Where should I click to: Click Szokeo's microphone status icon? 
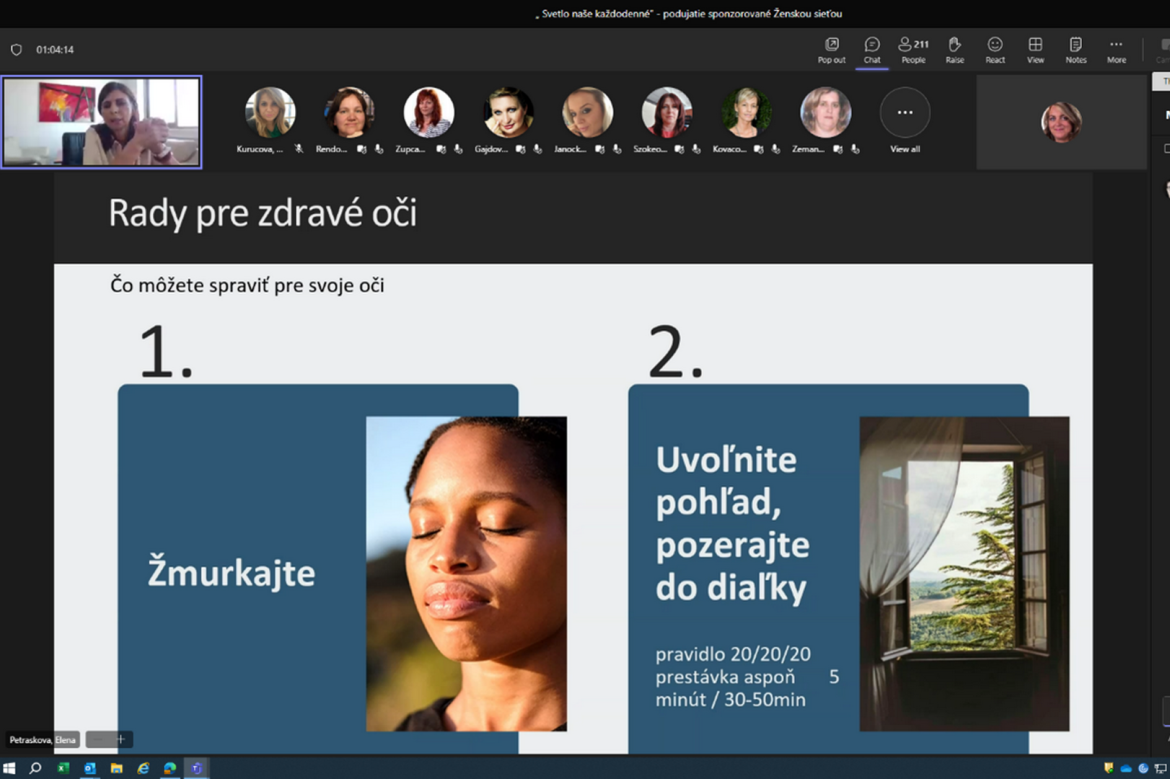(x=696, y=149)
